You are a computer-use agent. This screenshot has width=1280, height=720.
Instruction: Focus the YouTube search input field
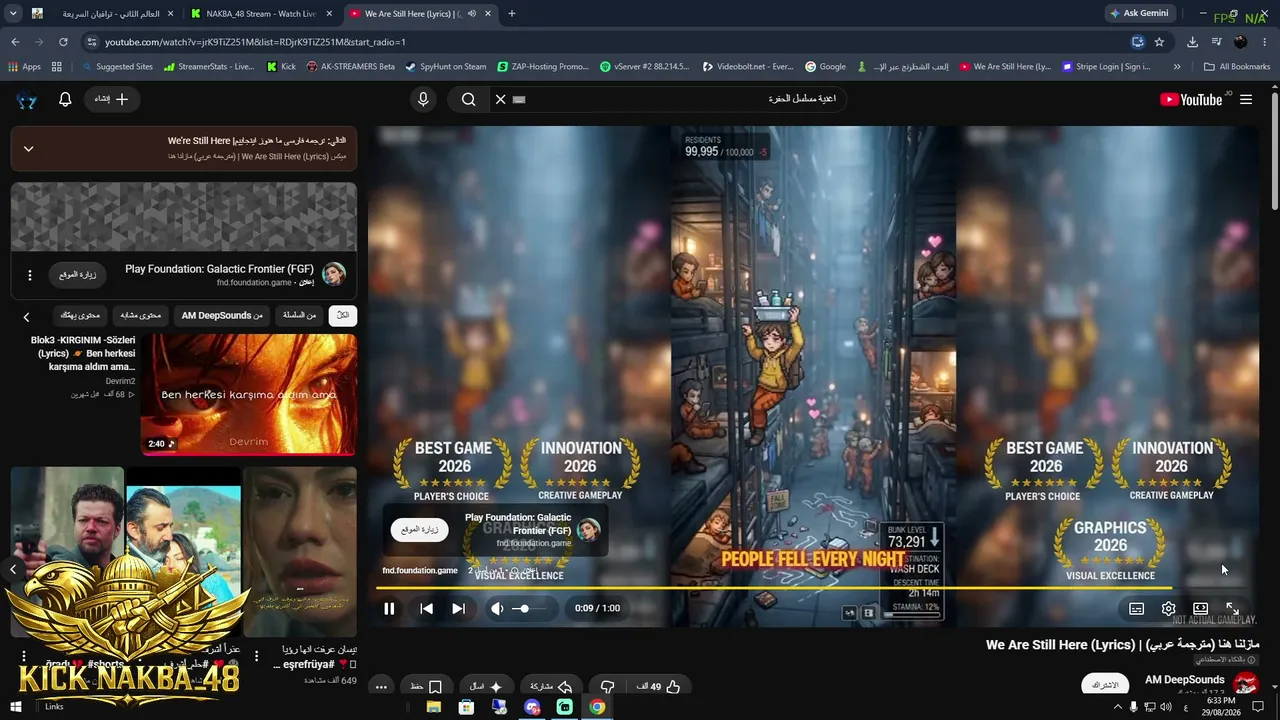click(680, 99)
